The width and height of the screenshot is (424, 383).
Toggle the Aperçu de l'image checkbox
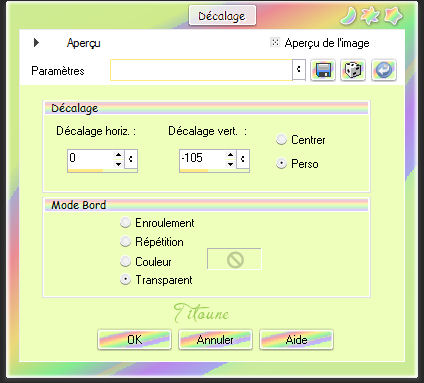pyautogui.click(x=275, y=42)
